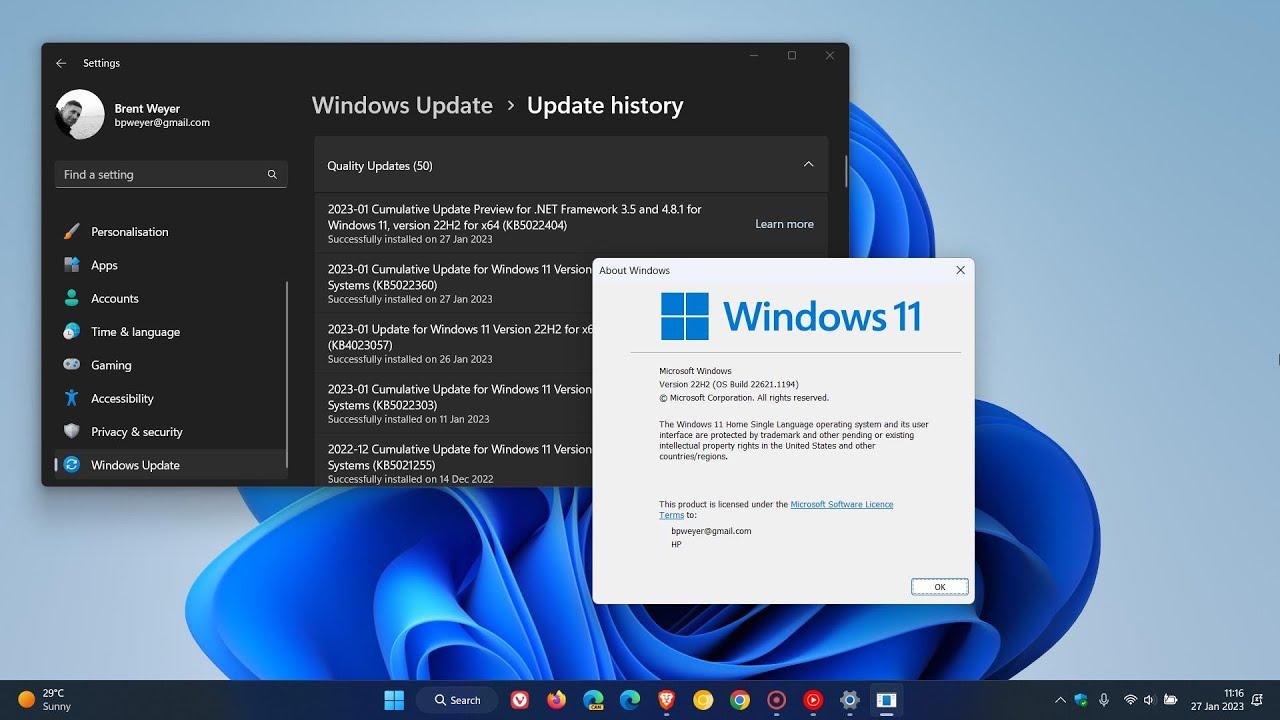Click OK in About Windows dialog
The image size is (1280, 720).
click(940, 587)
